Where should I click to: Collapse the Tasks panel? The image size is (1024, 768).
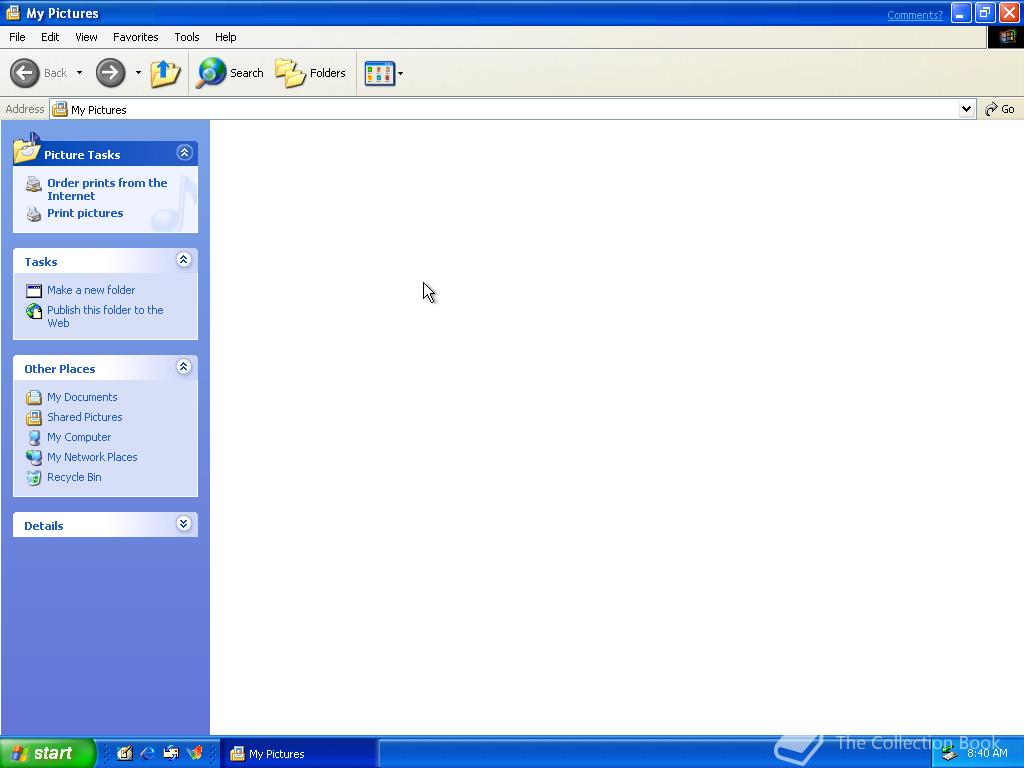tap(184, 260)
